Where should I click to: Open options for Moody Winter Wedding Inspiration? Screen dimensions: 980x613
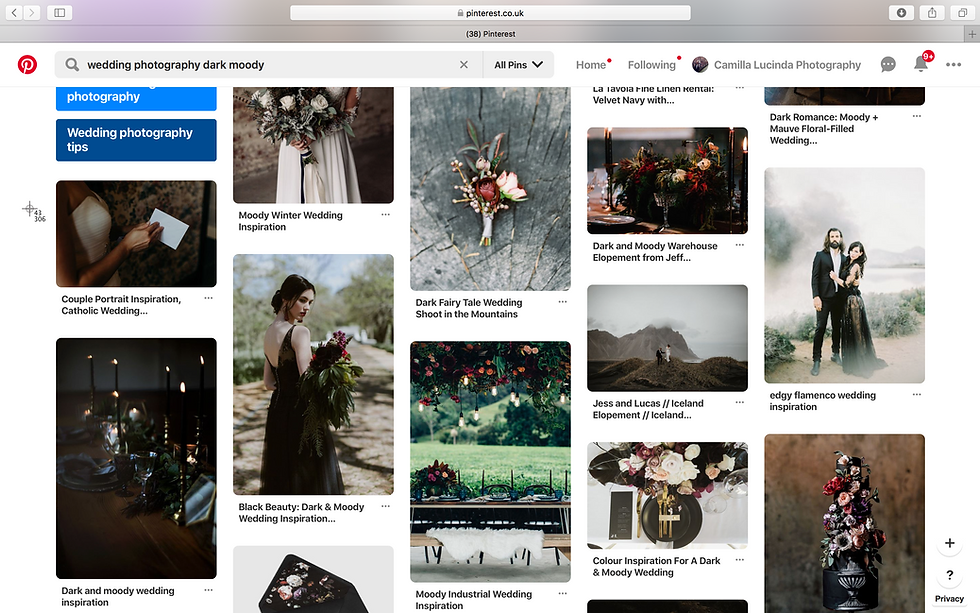coord(386,214)
